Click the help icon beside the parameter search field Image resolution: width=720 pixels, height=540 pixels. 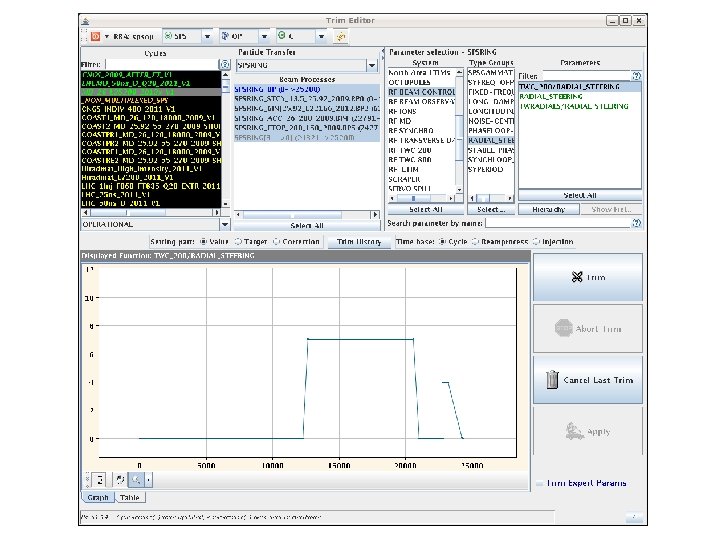[636, 223]
